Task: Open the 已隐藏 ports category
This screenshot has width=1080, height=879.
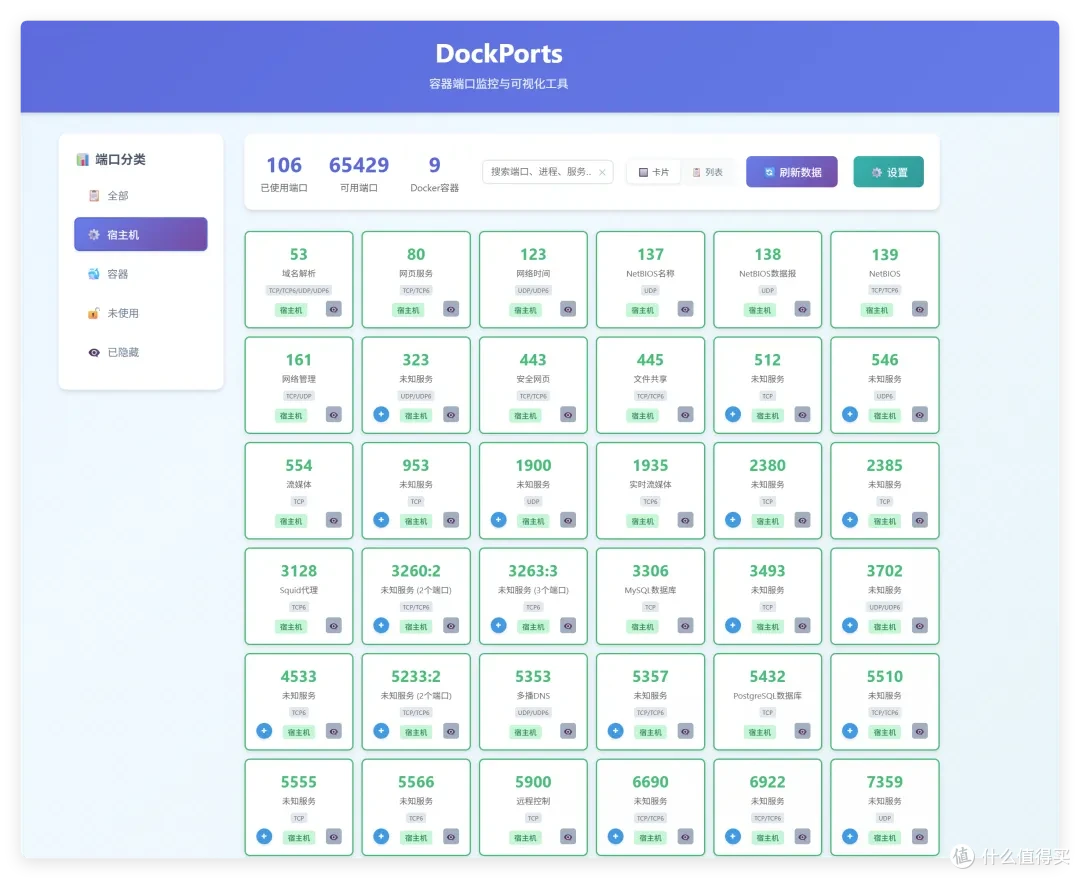Action: coord(141,352)
